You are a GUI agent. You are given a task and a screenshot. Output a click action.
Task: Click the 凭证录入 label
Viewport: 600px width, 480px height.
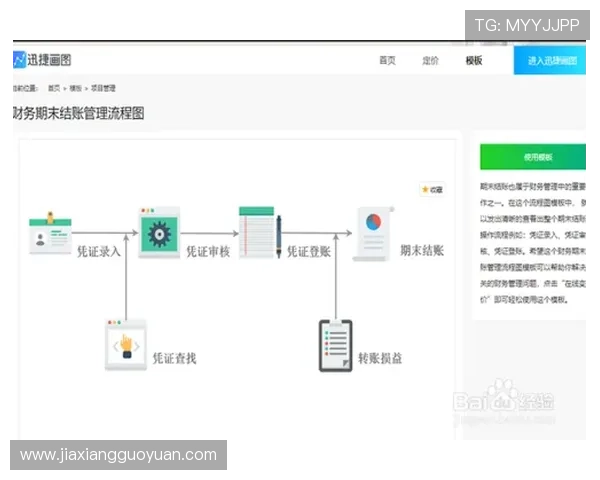(x=99, y=251)
